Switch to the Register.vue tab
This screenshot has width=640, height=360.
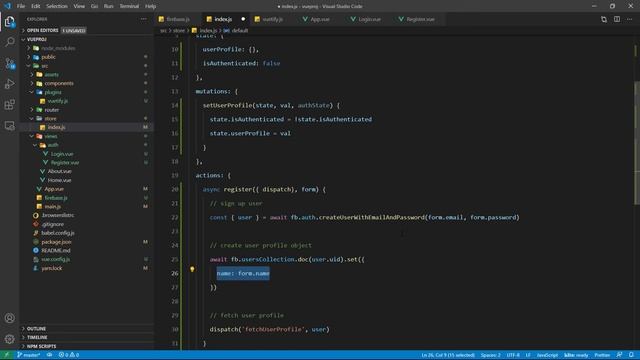click(420, 19)
